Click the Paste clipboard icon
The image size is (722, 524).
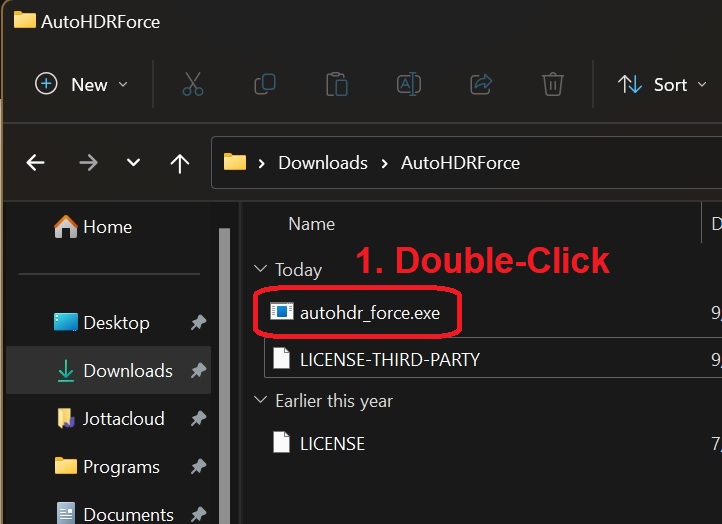click(x=337, y=85)
